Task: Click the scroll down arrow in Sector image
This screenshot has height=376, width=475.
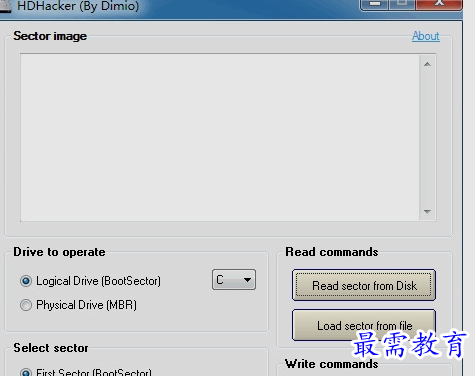Action: point(427,212)
